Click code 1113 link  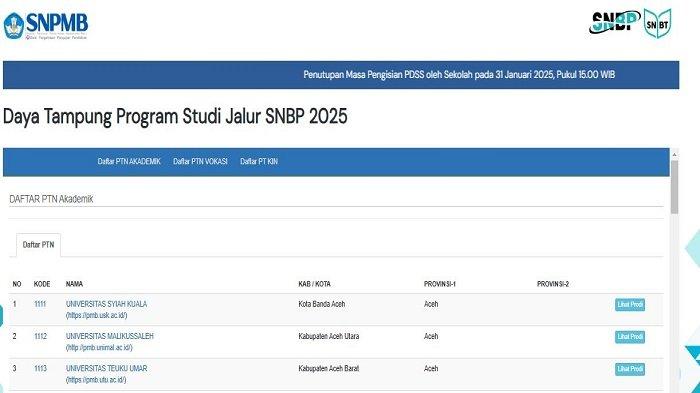[40, 368]
